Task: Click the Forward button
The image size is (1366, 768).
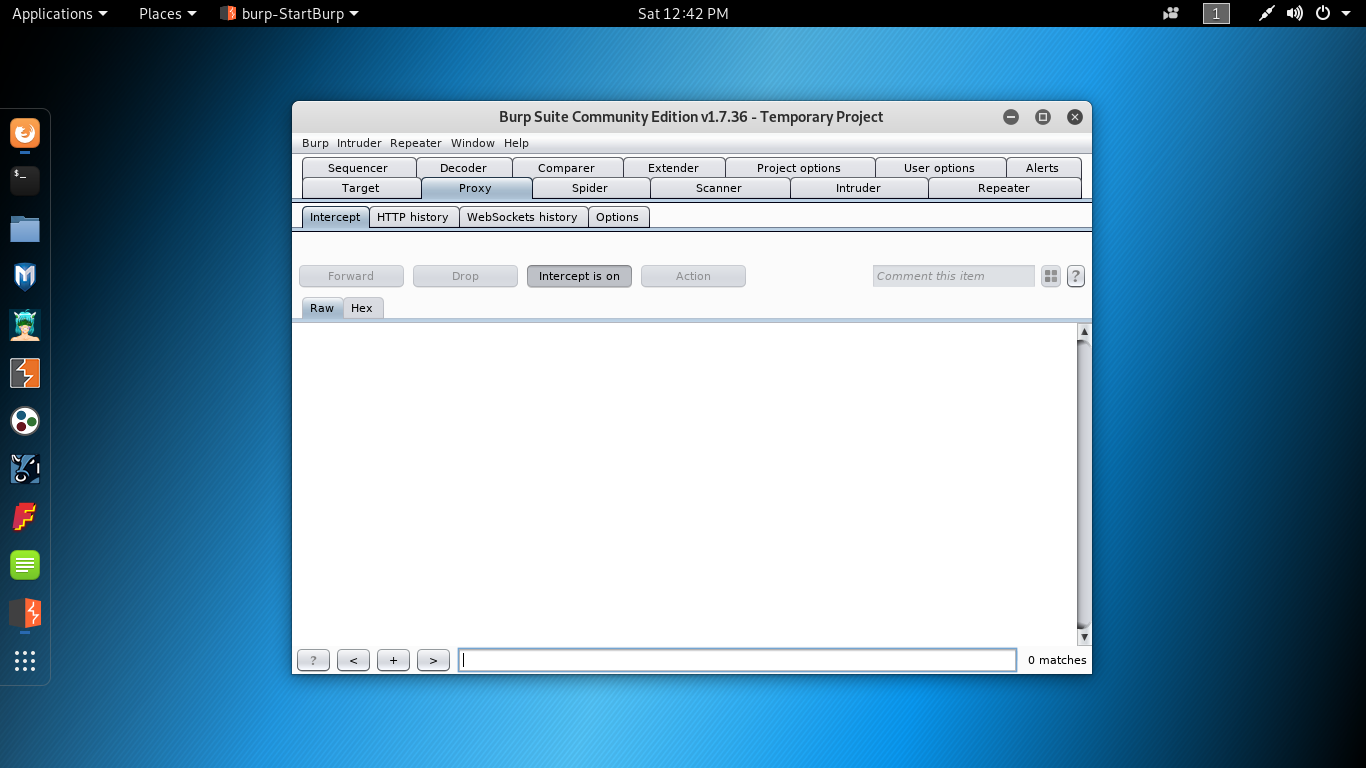Action: (351, 276)
